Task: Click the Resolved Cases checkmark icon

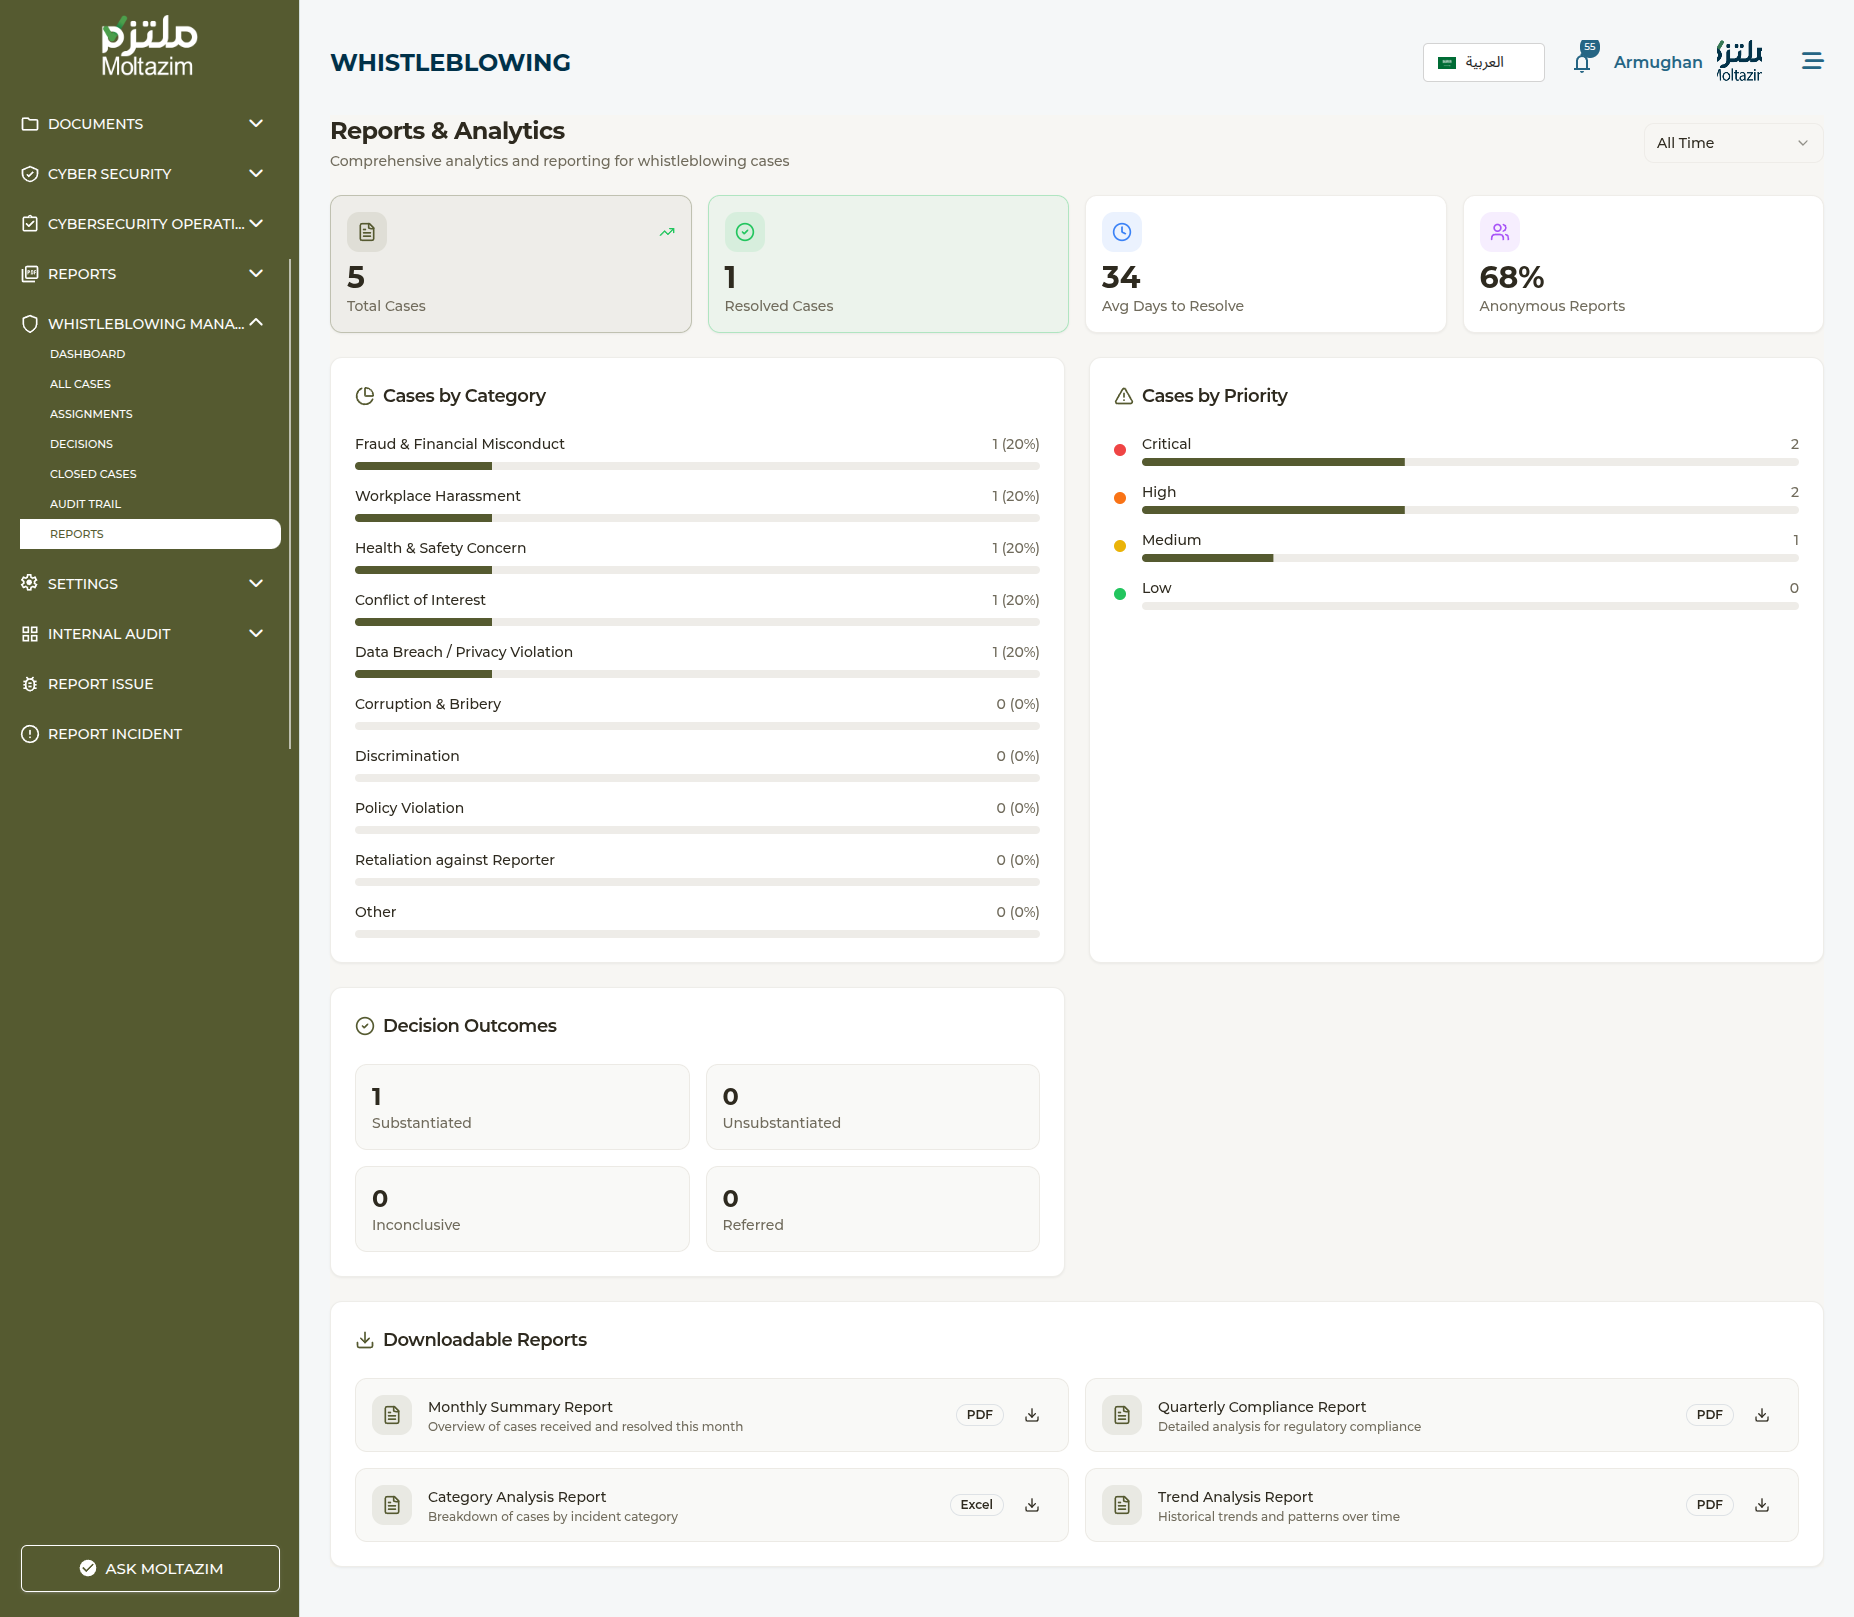Action: tap(745, 232)
